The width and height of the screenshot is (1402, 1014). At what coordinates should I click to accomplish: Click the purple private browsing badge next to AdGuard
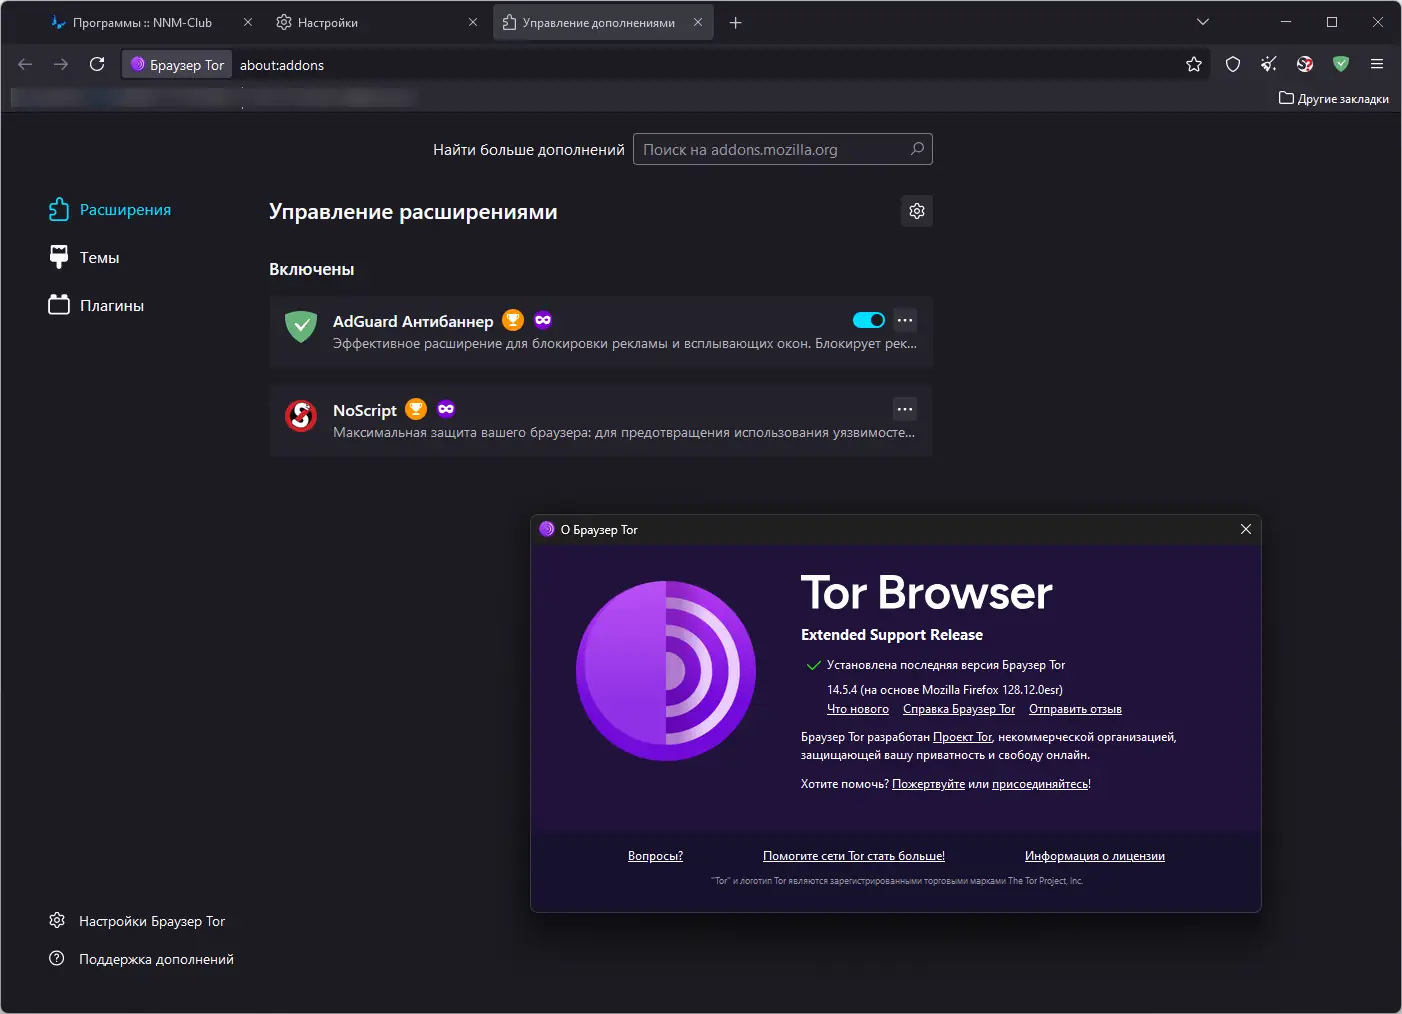(543, 320)
